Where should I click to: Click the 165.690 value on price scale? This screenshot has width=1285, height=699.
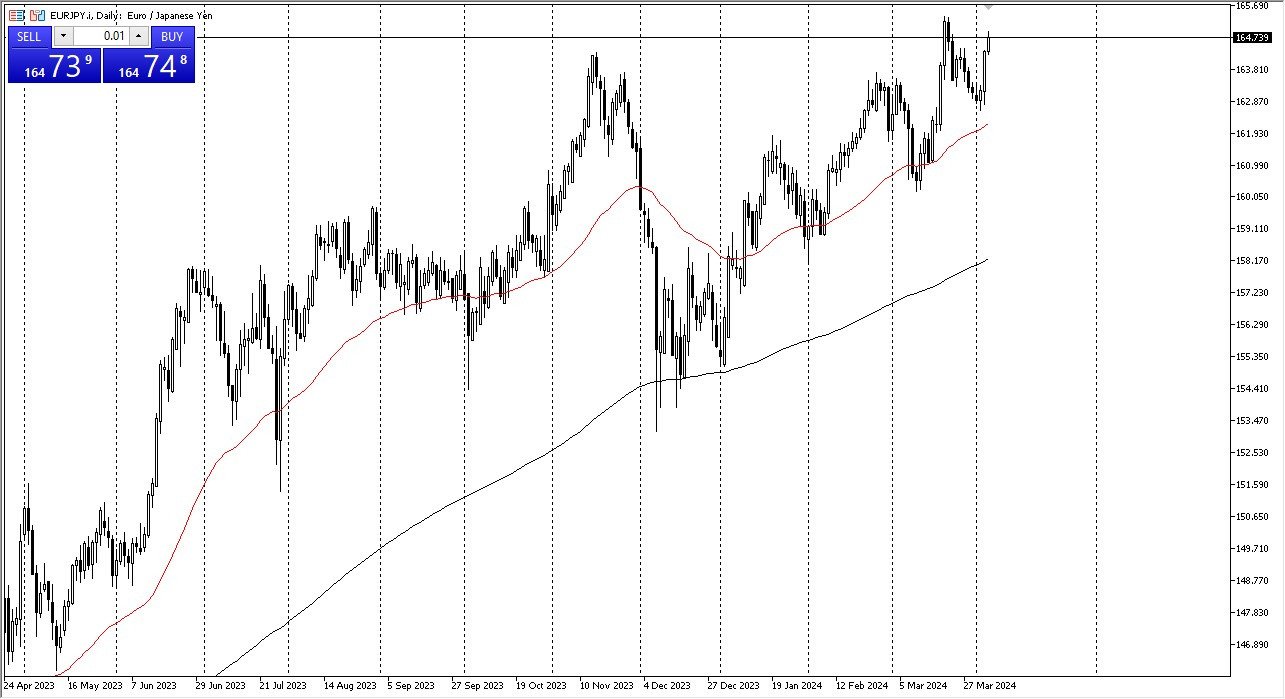click(1251, 7)
